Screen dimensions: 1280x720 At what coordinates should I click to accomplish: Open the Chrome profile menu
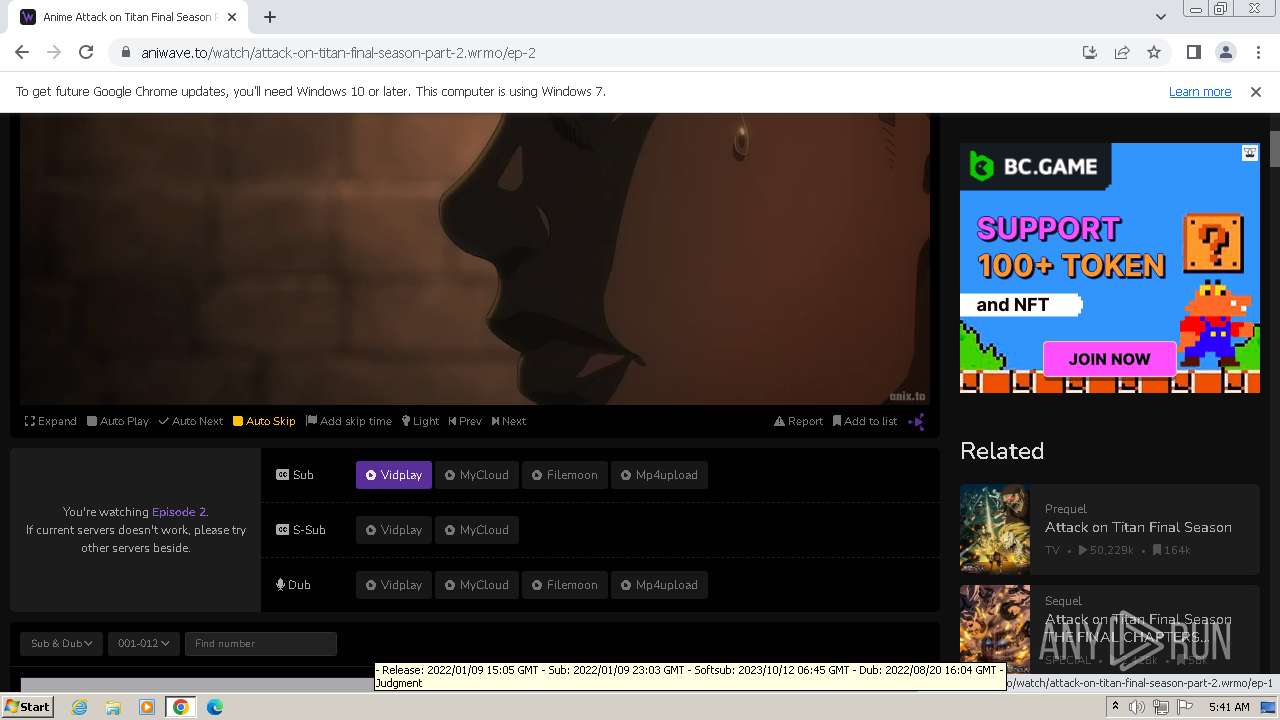click(x=1225, y=52)
